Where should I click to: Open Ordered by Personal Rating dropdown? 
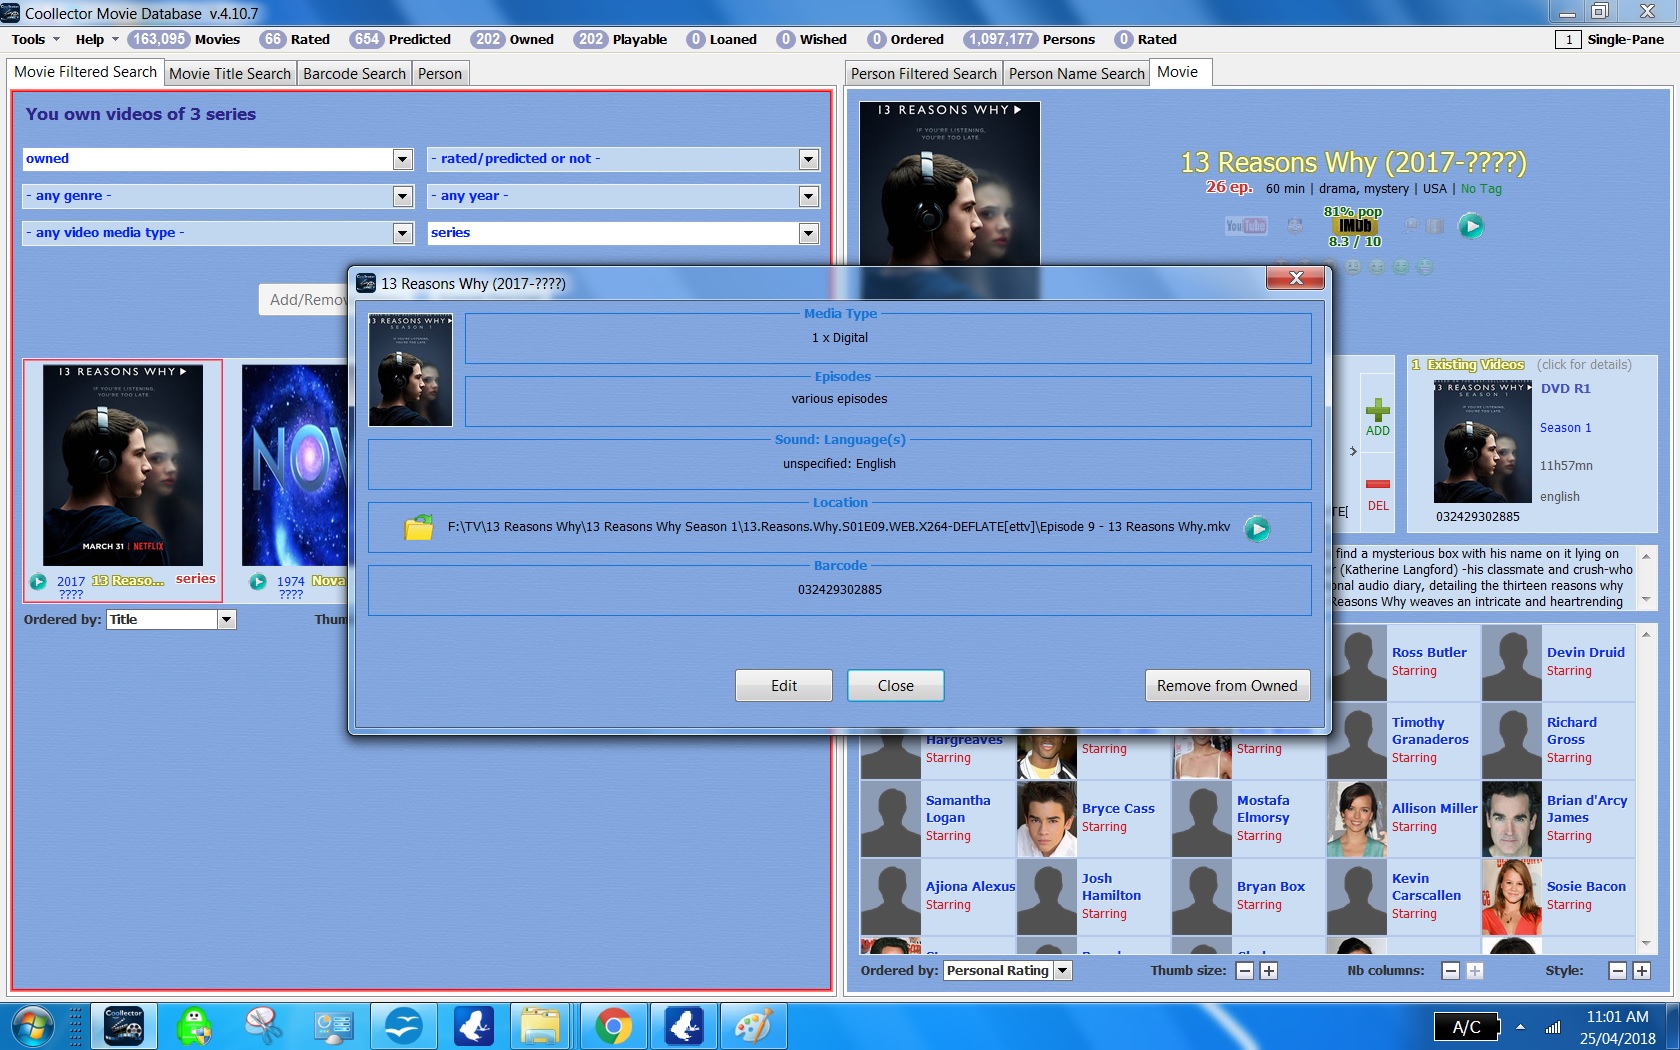click(x=1062, y=971)
